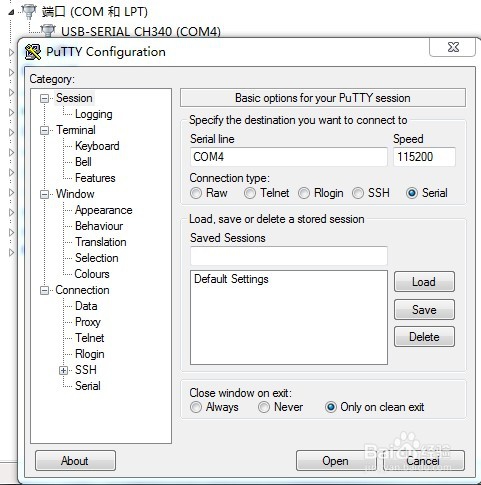481x485 pixels.
Task: Open the Data settings category
Action: tap(86, 306)
